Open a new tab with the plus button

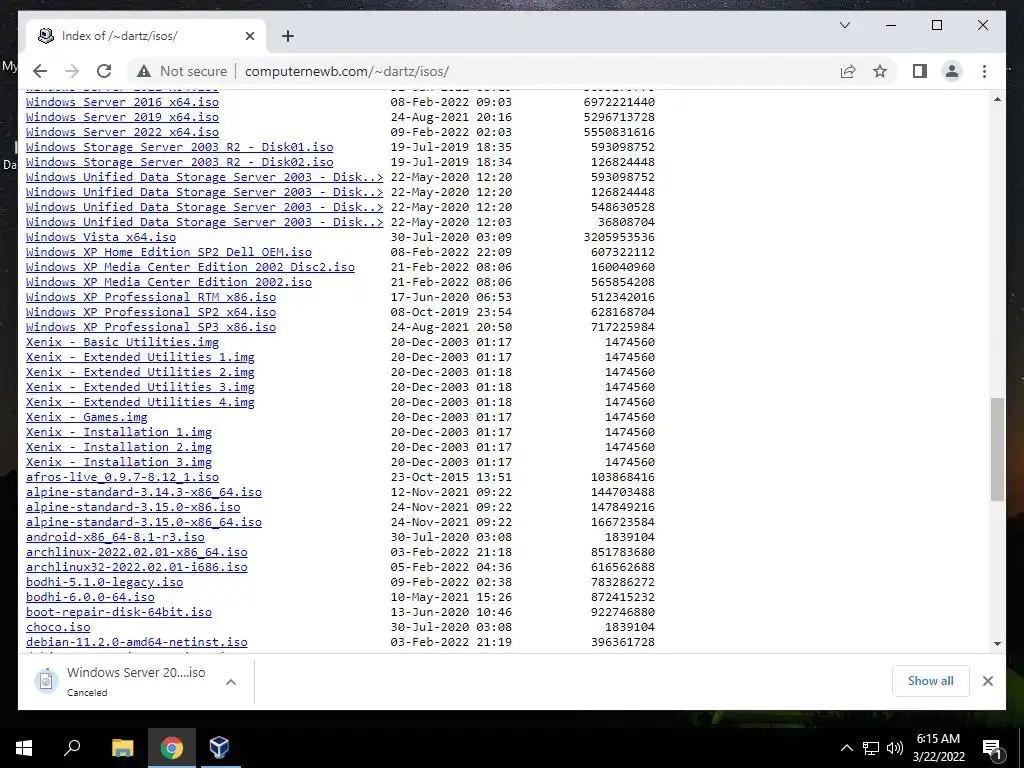[288, 36]
